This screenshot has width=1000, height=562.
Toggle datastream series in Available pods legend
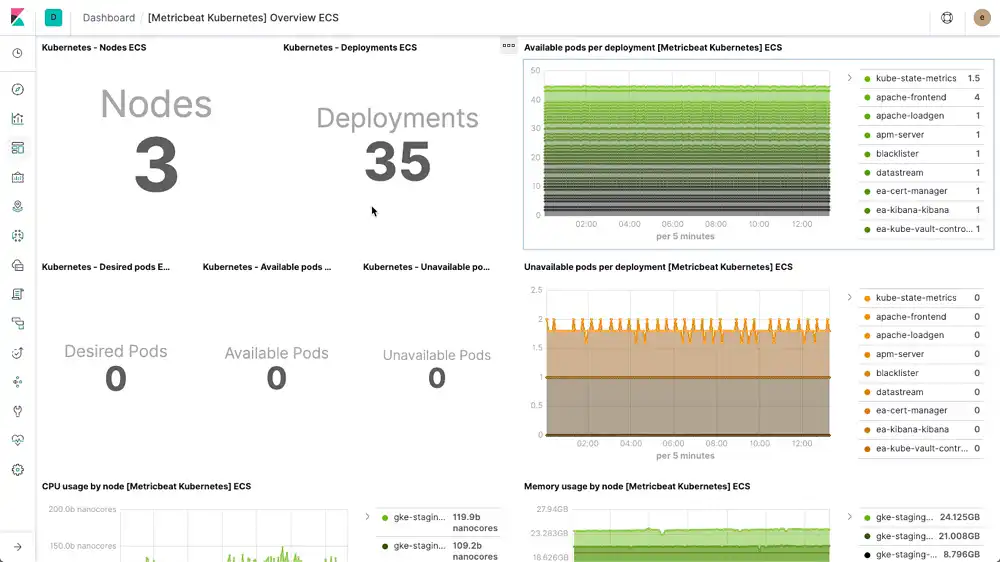tap(899, 173)
